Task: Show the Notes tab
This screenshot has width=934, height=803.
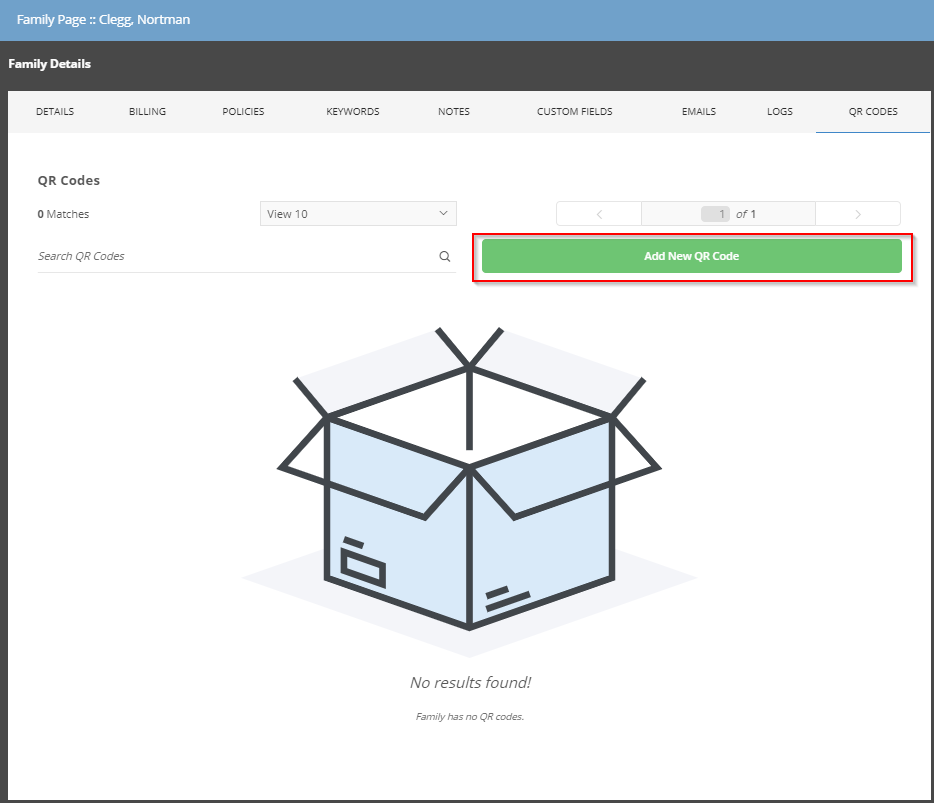Action: coord(453,112)
